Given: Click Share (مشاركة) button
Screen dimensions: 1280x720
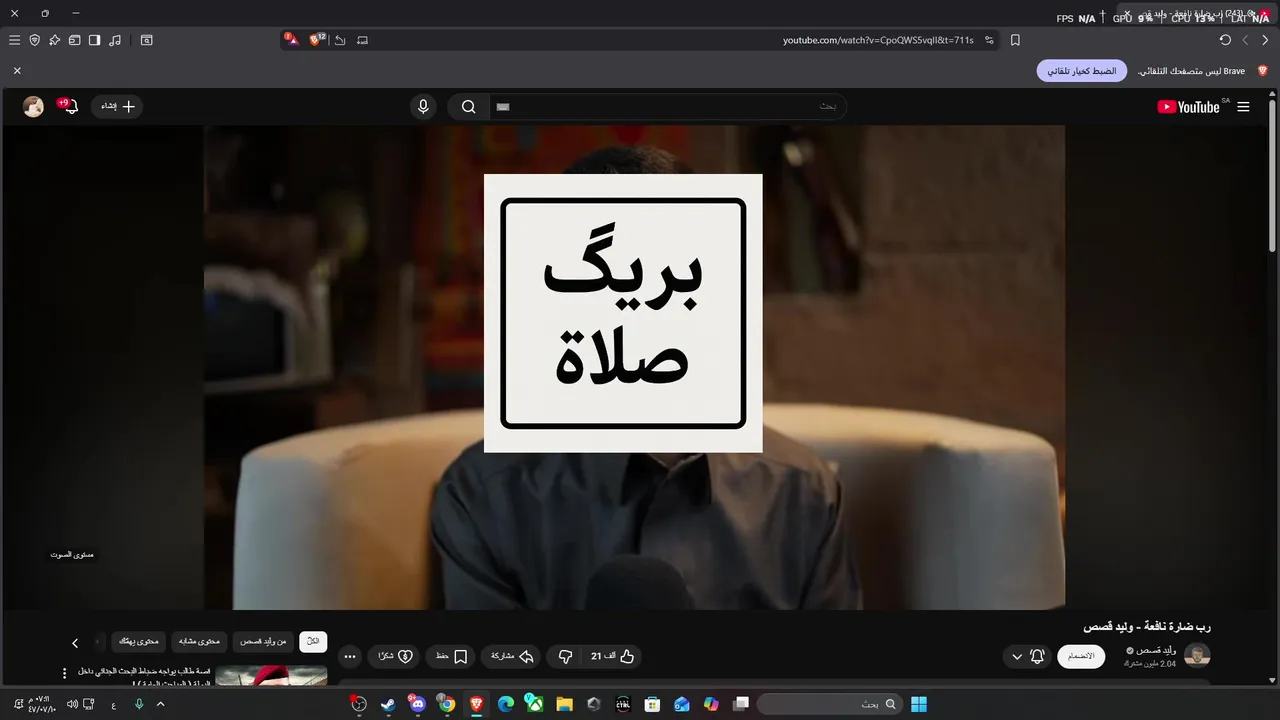Looking at the screenshot, I should pyautogui.click(x=512, y=657).
